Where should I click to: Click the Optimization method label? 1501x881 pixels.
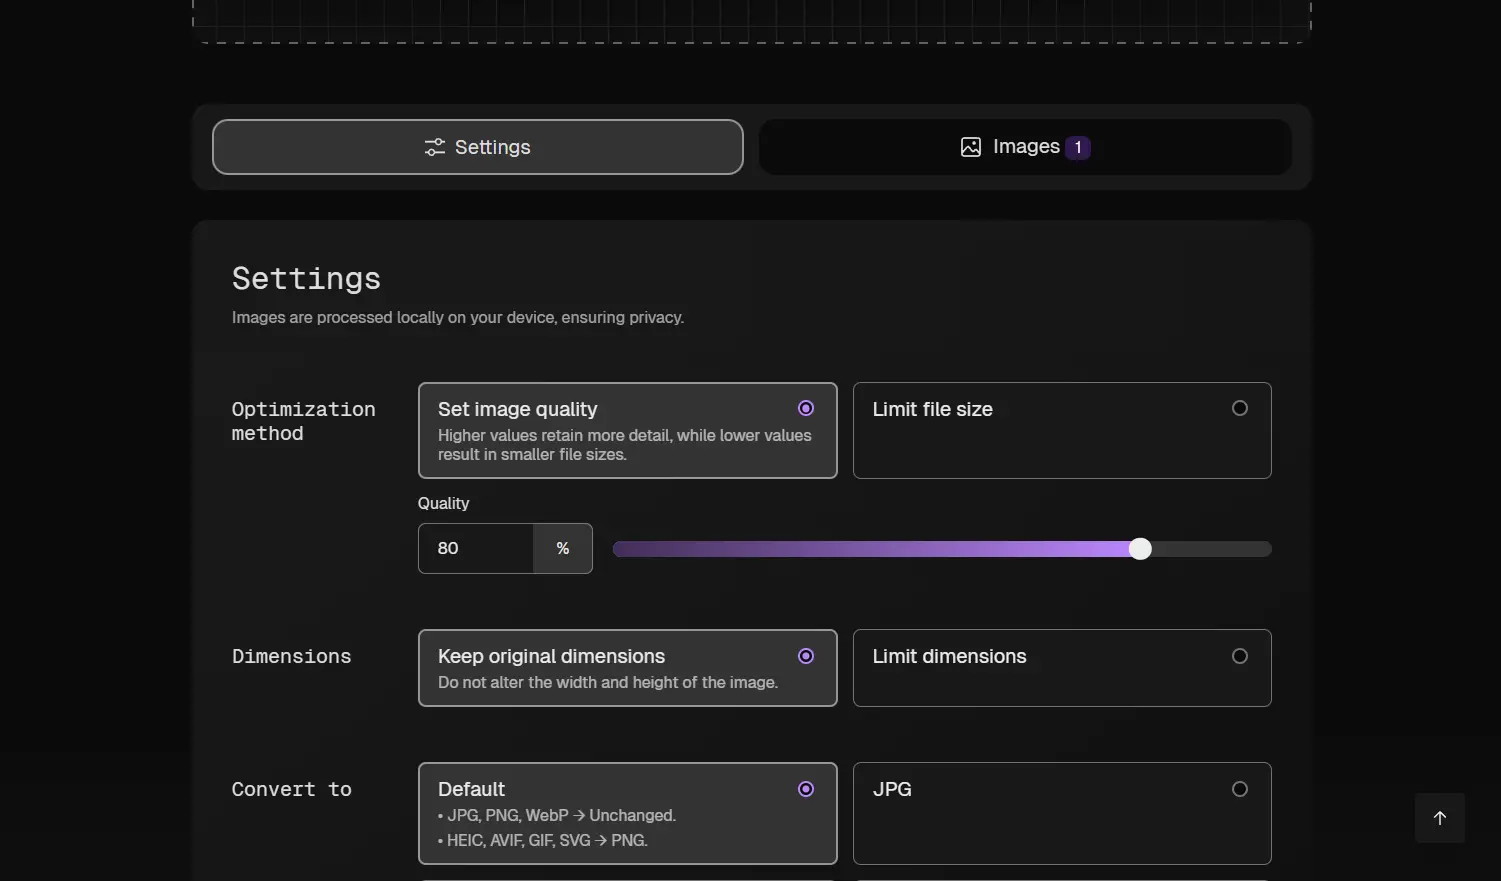(303, 421)
